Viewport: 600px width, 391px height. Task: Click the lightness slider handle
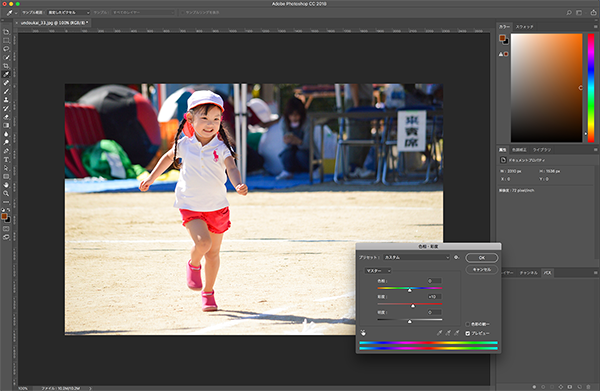tap(409, 322)
